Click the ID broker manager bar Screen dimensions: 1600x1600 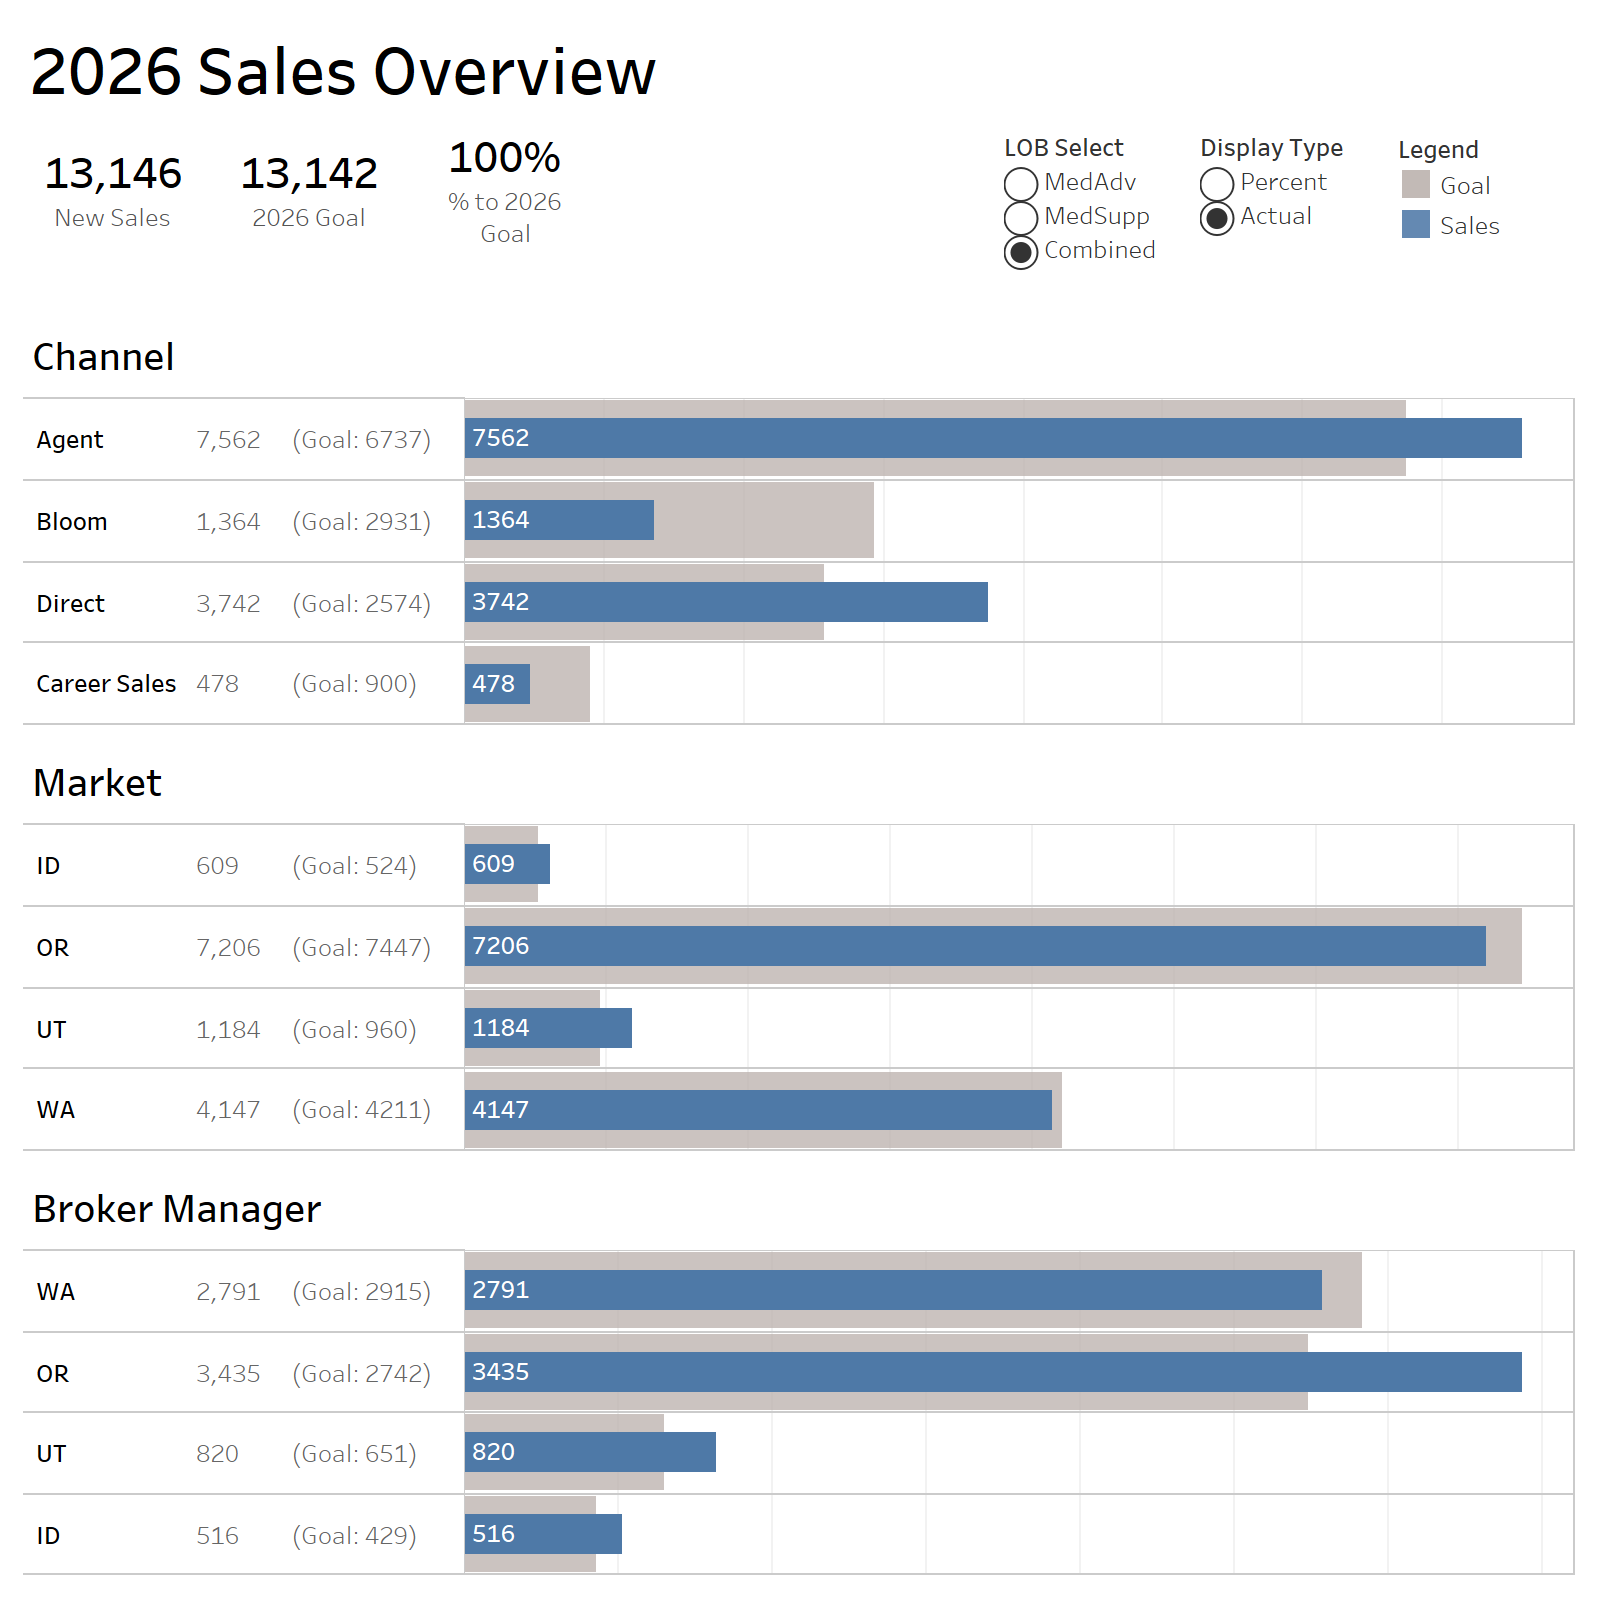(x=540, y=1533)
